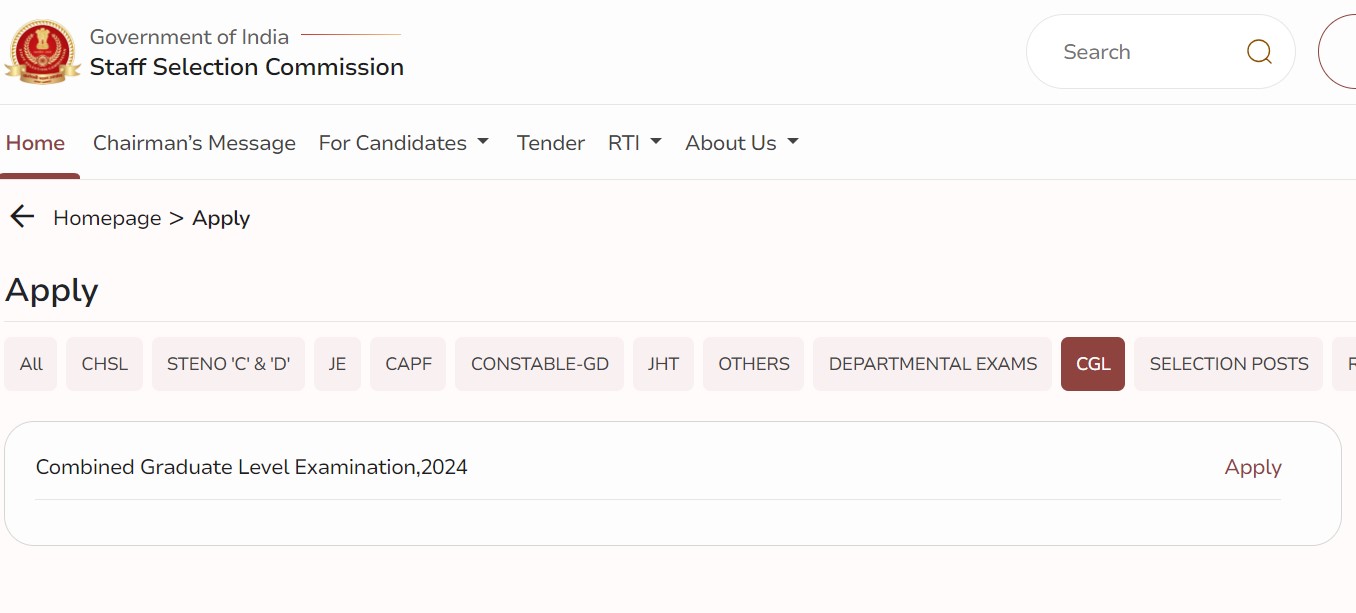The height and width of the screenshot is (613, 1356).
Task: Click the search magnifier icon
Action: 1259,52
